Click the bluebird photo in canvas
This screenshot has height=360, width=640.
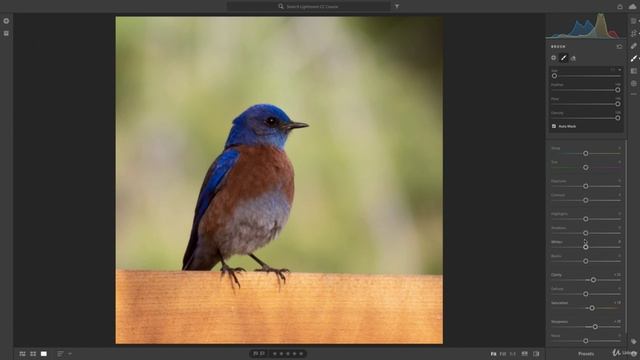coord(279,180)
